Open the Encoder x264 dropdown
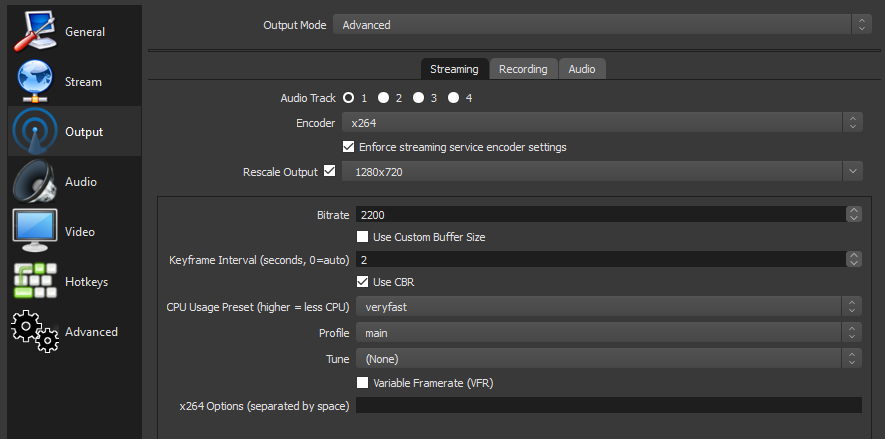Image resolution: width=885 pixels, height=439 pixels. (601, 122)
